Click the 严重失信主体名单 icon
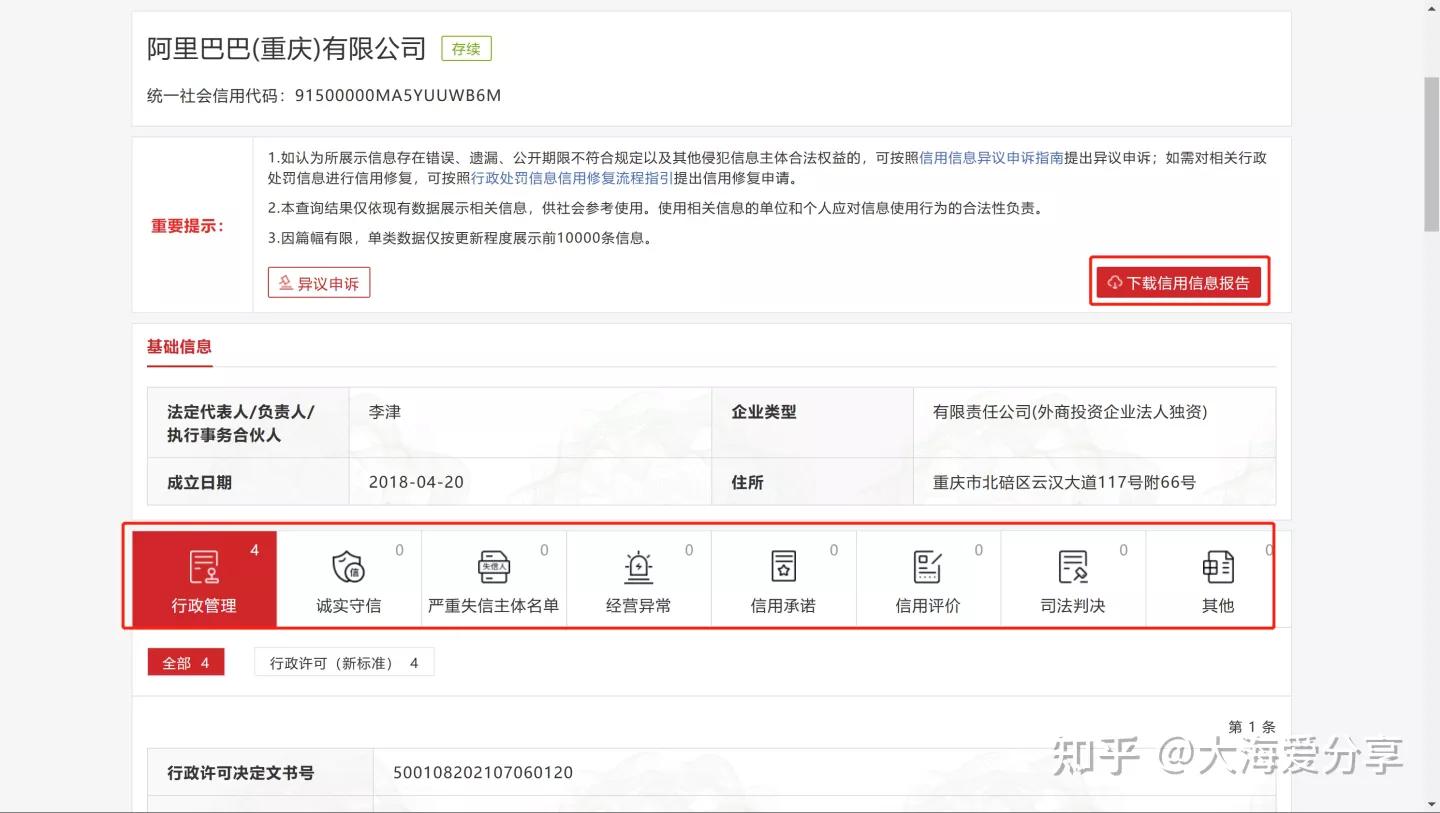 pos(493,566)
